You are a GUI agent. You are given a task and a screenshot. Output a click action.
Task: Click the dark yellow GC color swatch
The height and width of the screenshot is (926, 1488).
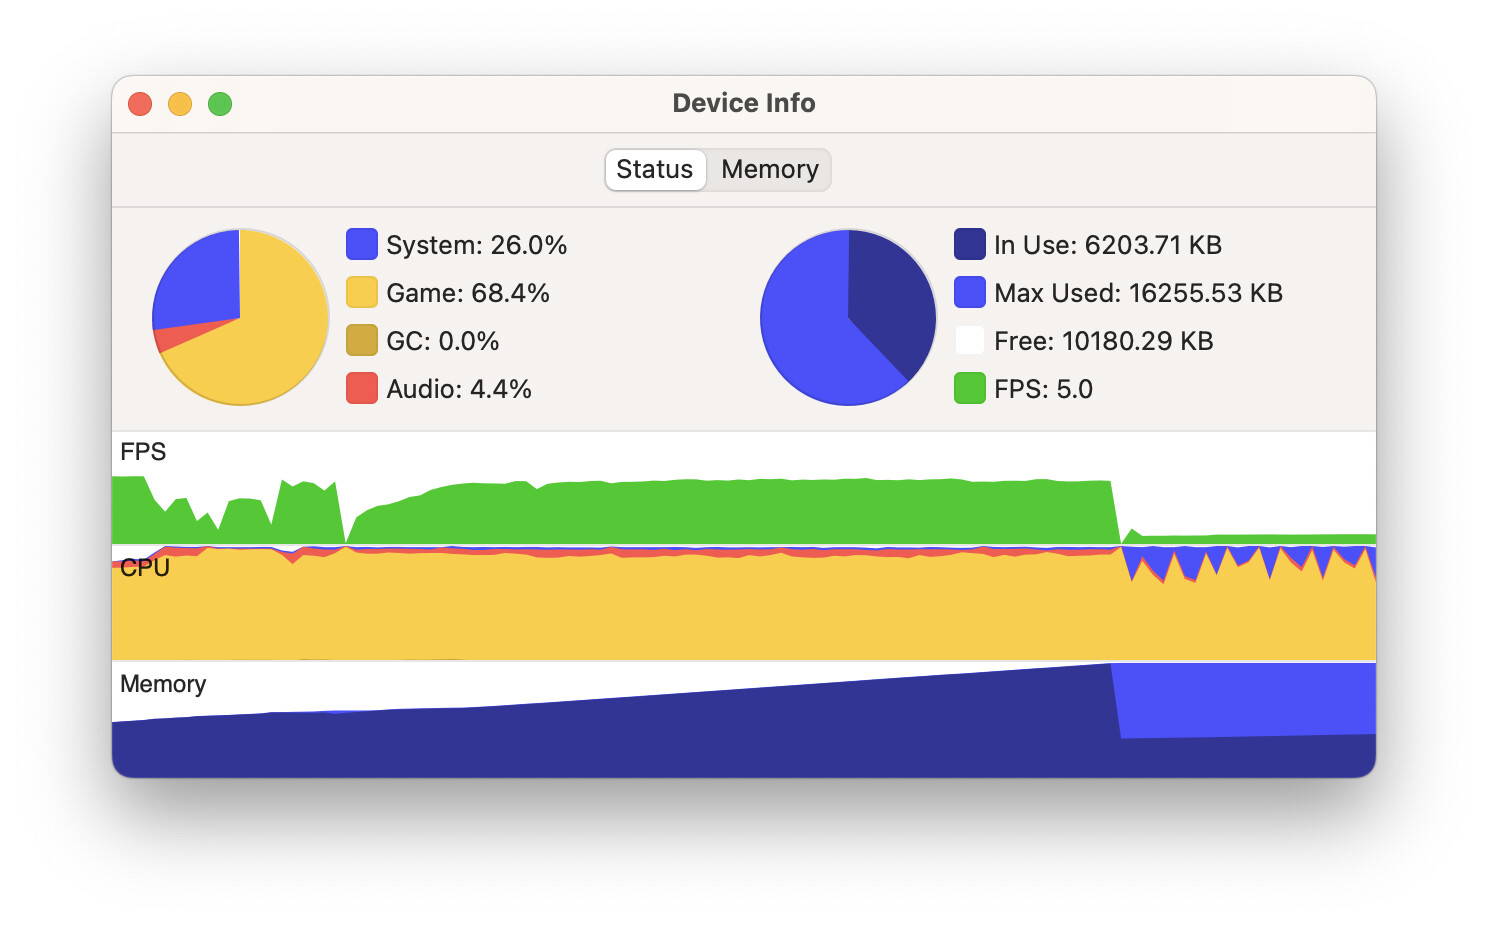pyautogui.click(x=362, y=341)
